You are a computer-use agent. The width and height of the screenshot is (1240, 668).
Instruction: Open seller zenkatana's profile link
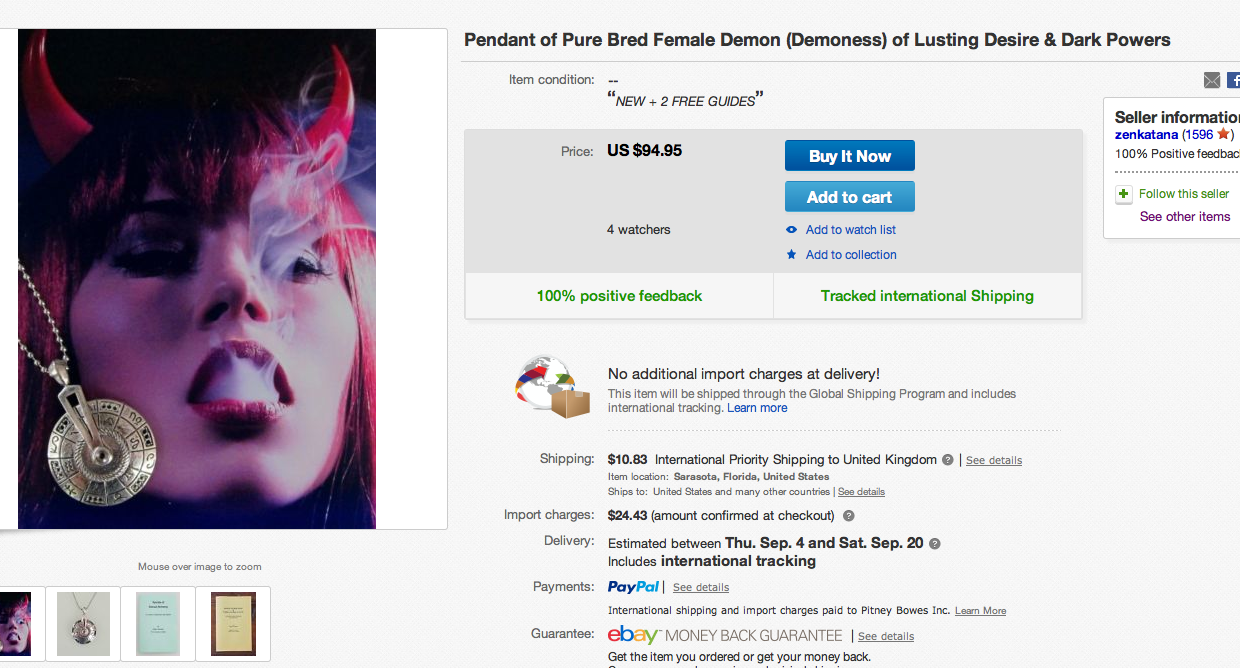[x=1146, y=134]
